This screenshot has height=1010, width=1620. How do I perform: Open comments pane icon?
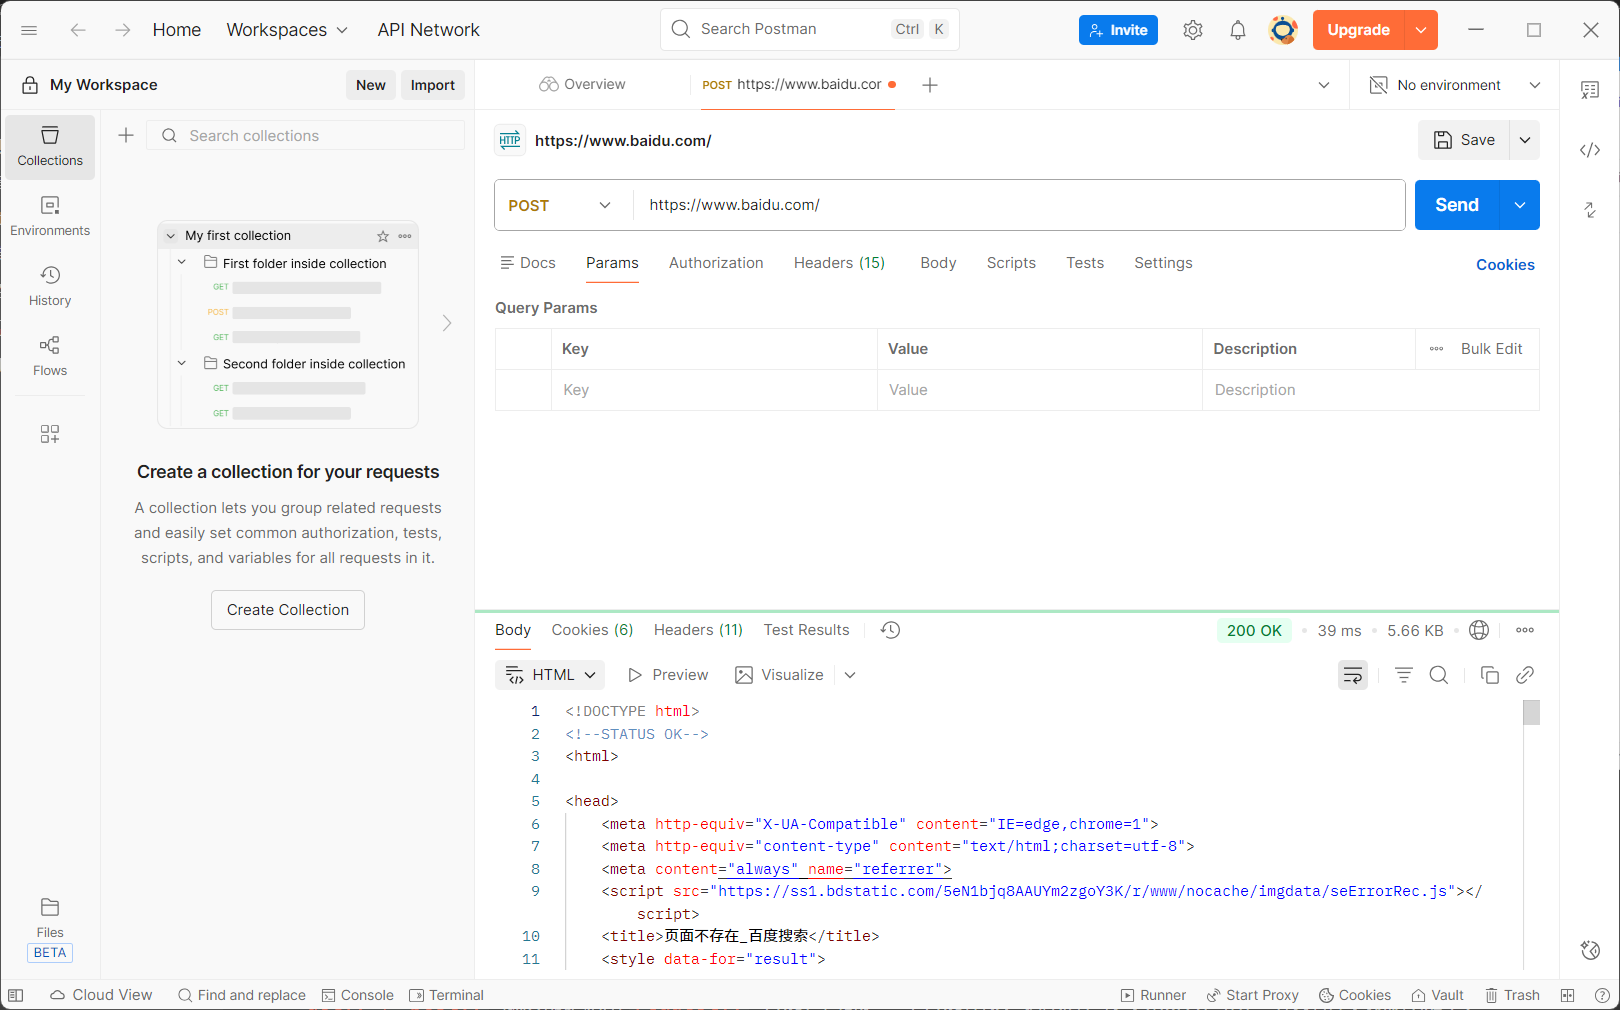[1590, 90]
